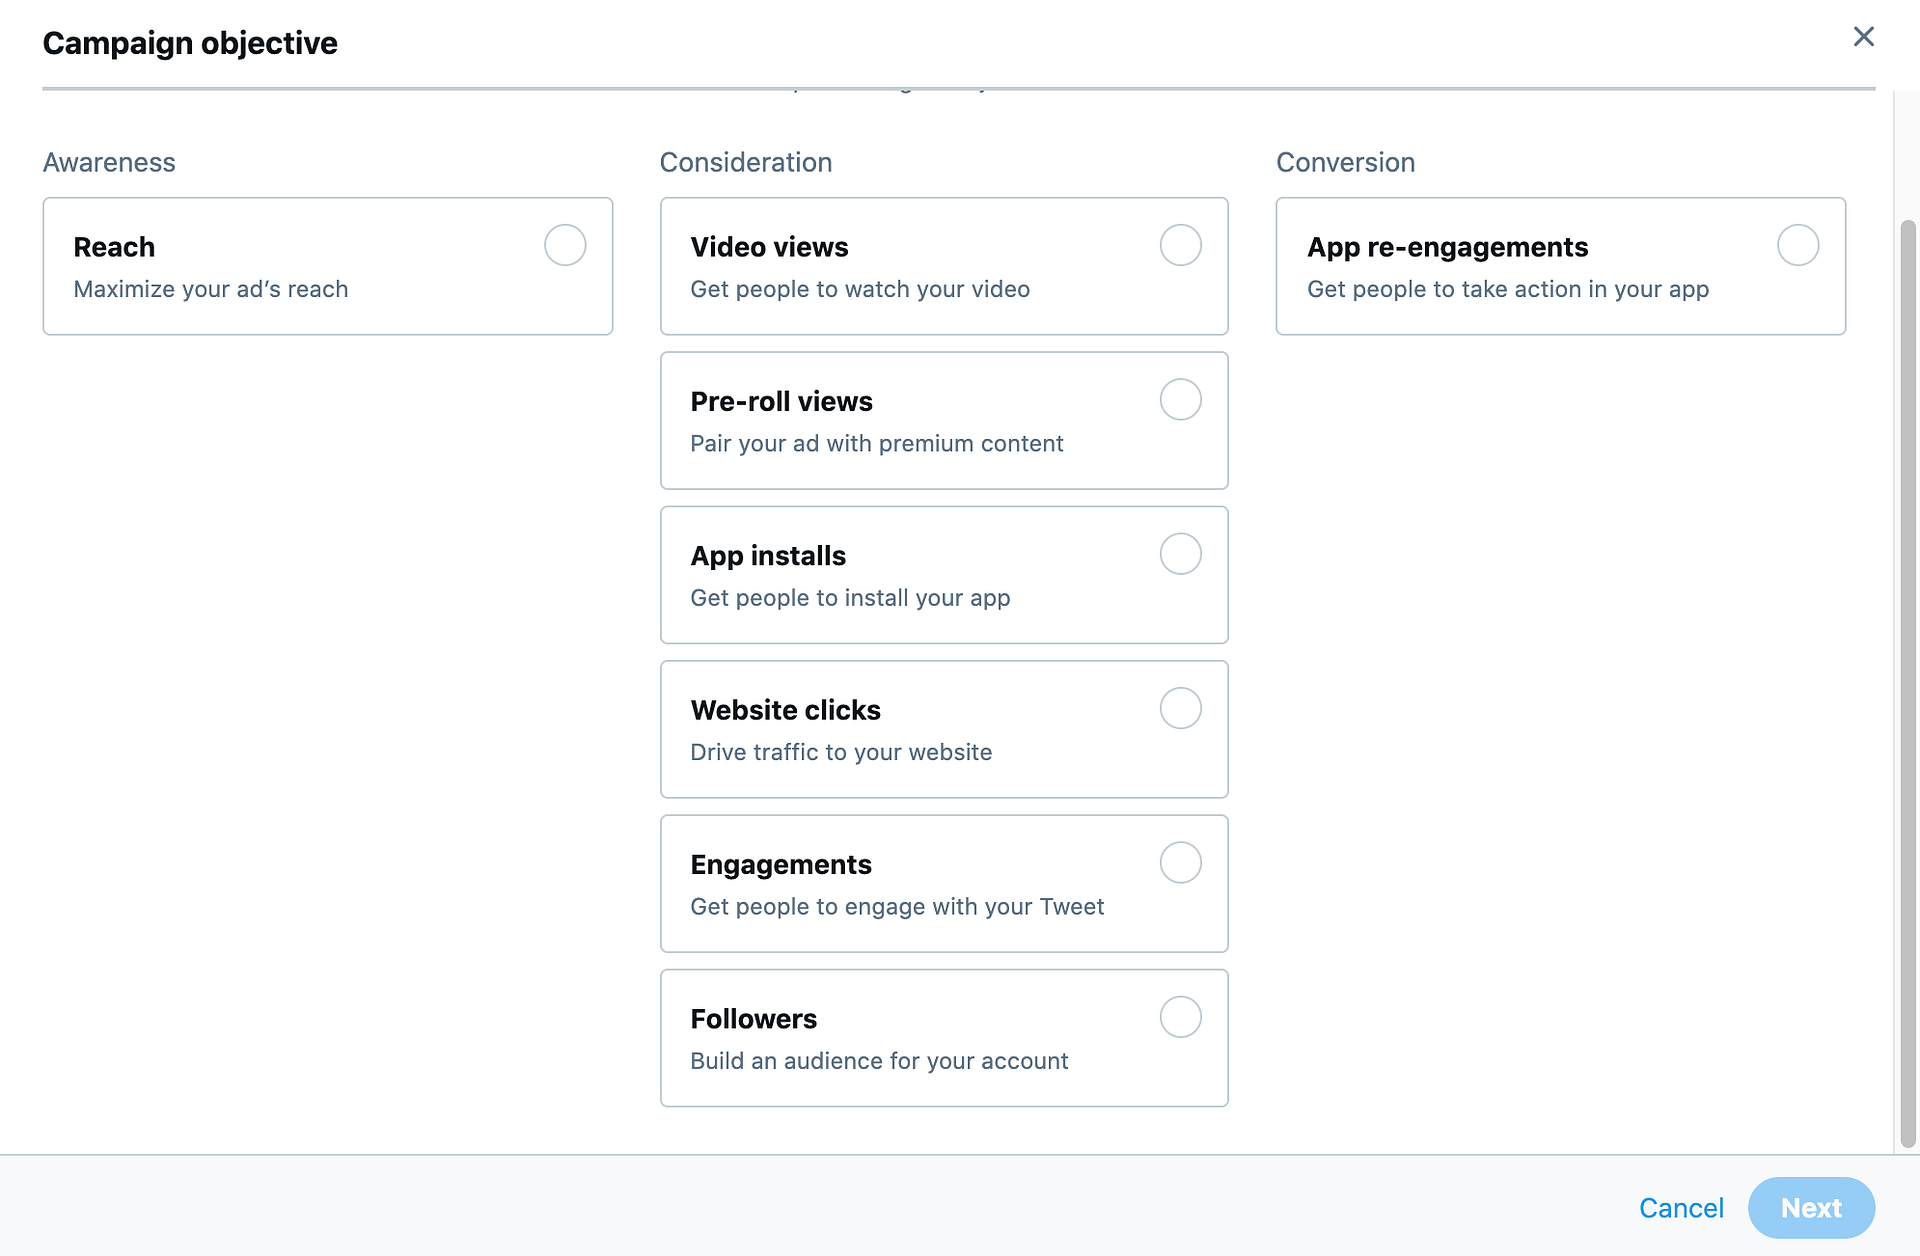Click 'Pair your ad with premium content' text
Image resolution: width=1920 pixels, height=1256 pixels.
877,443
